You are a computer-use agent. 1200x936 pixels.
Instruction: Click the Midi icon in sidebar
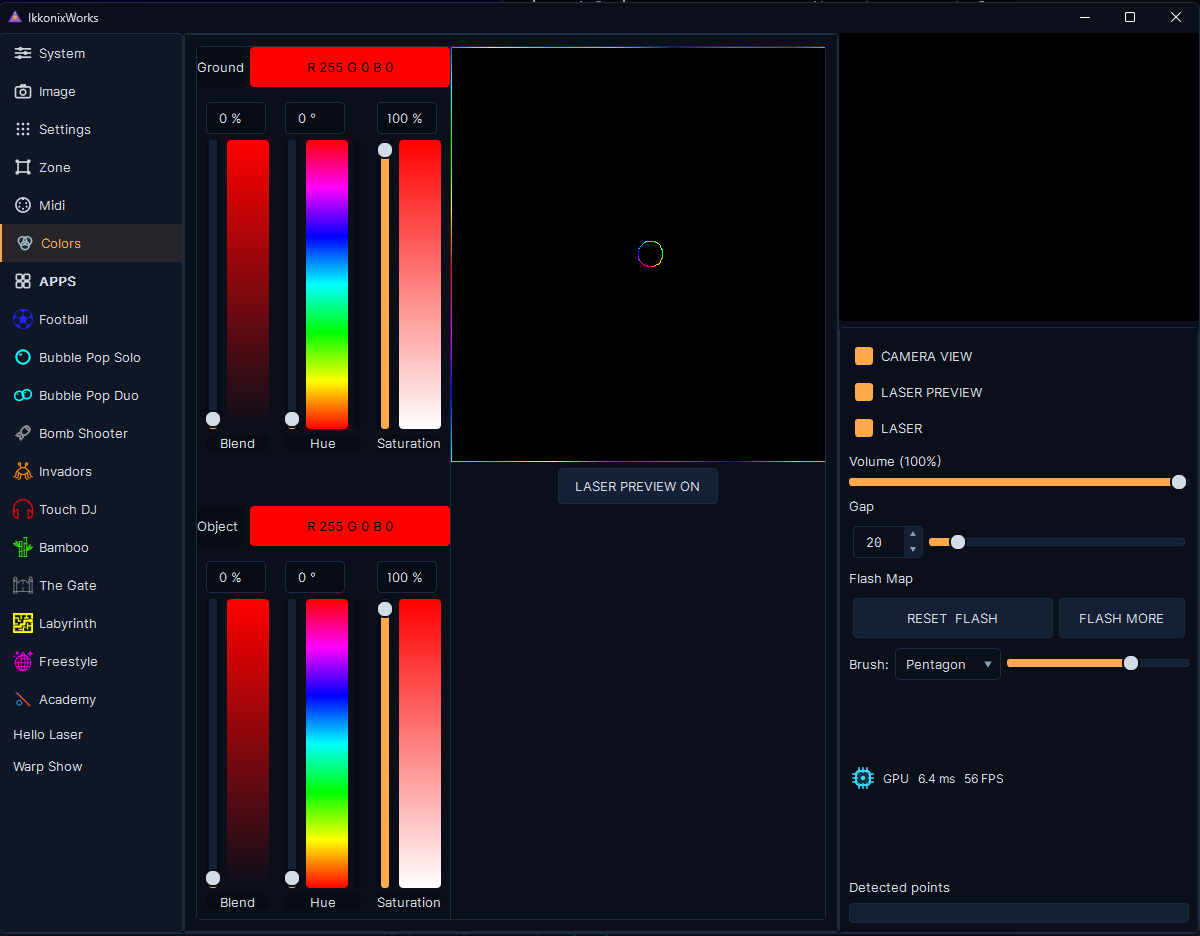[x=23, y=205]
